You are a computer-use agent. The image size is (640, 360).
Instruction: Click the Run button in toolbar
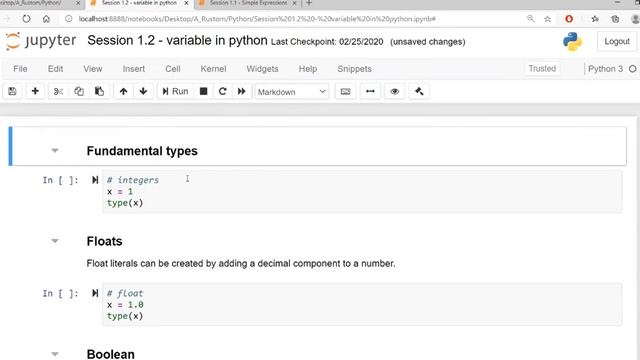176,91
